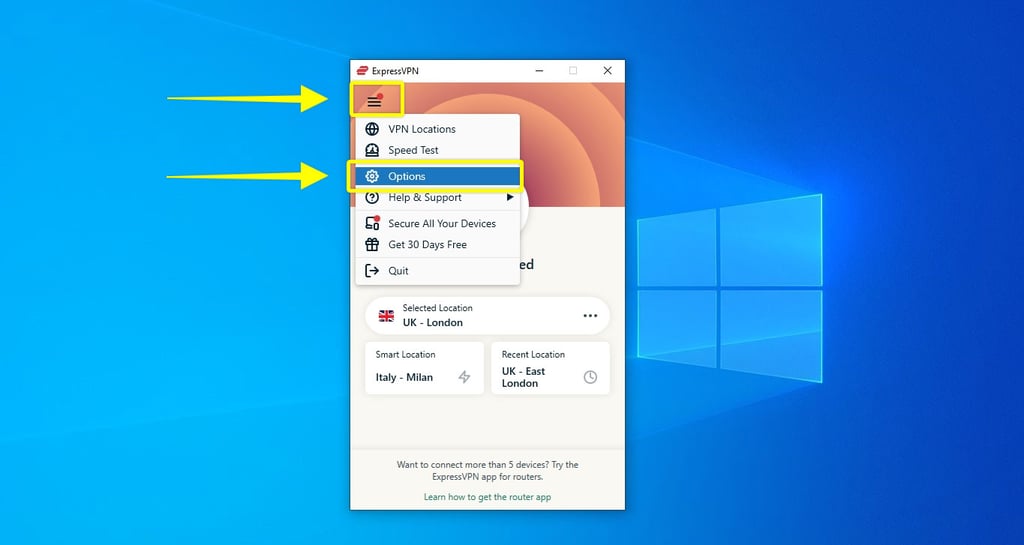Open the three-dot menu for Selected Location
The image size is (1024, 545).
coord(590,316)
